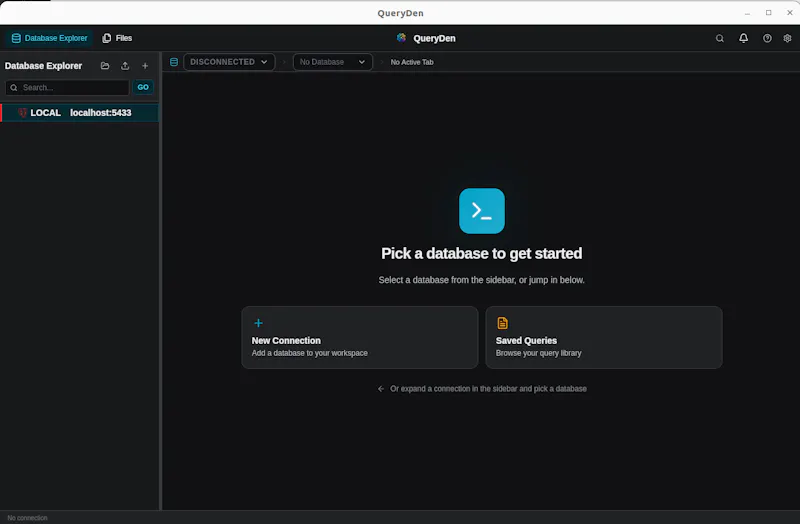Select the LOCAL localhost:5433 connection
Image resolution: width=800 pixels, height=524 pixels.
click(x=80, y=113)
